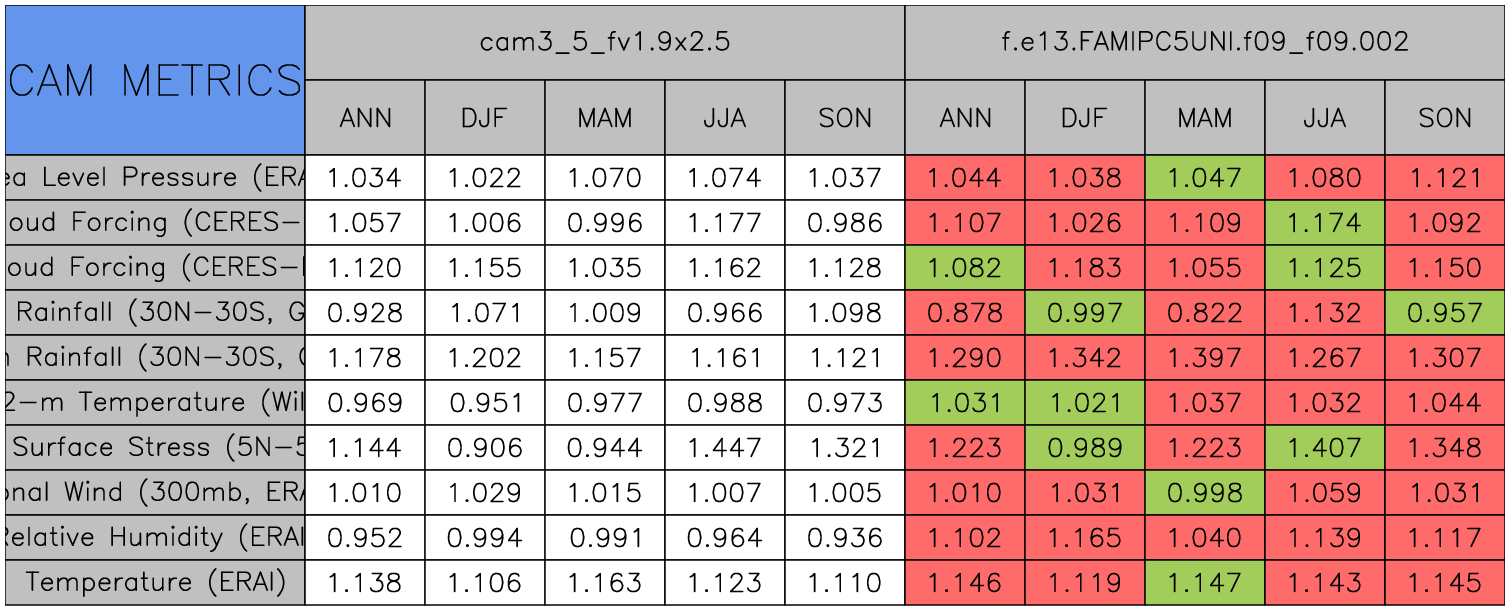The height and width of the screenshot is (611, 1510).
Task: Click MAM header under f.e13.FAMIPC5UNI
Action: (1204, 118)
